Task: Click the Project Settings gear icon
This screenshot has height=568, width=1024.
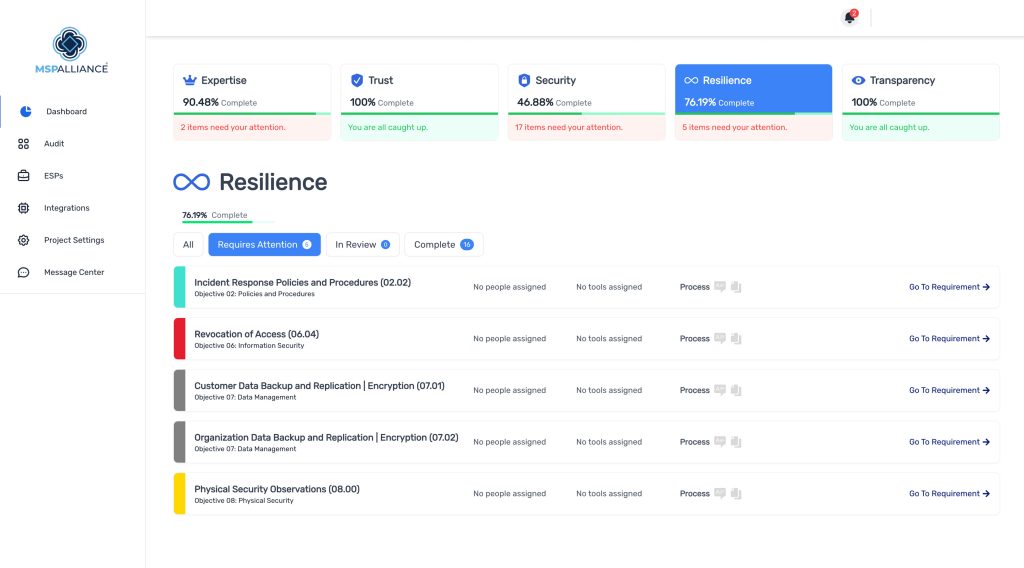Action: pyautogui.click(x=24, y=240)
